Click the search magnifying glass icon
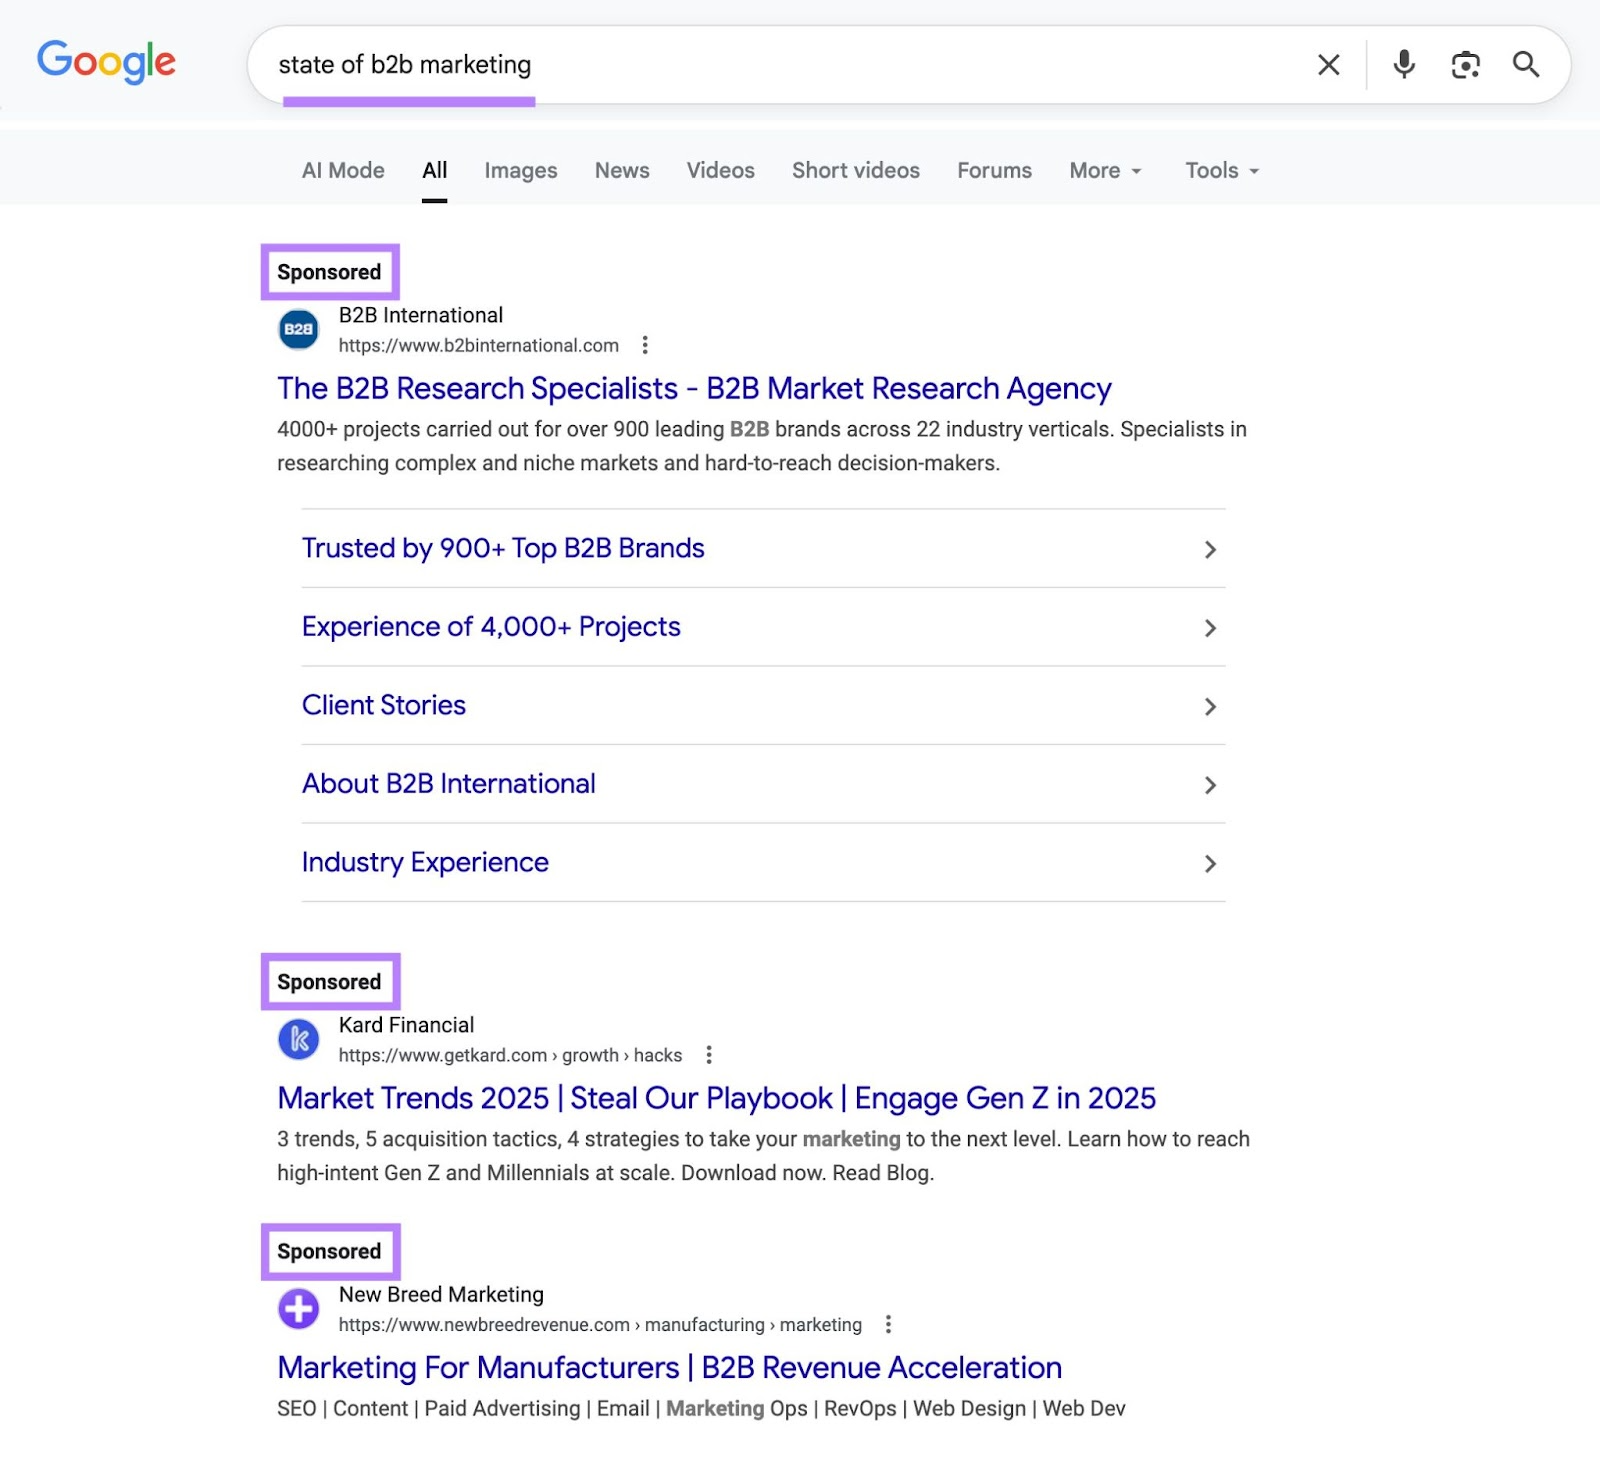This screenshot has height=1467, width=1600. (x=1526, y=64)
